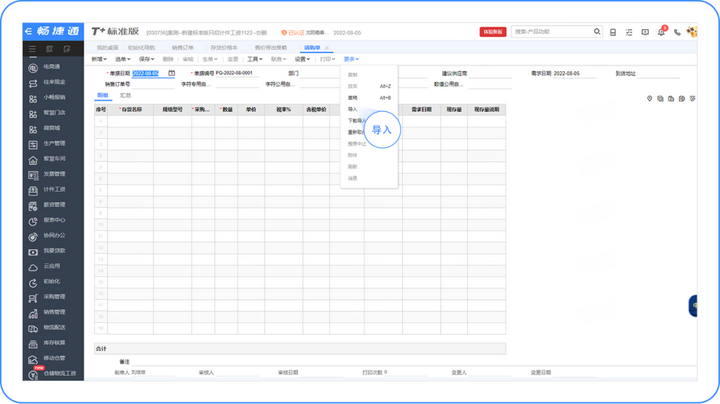Choose 草稿 from the 更多 menu
The height and width of the screenshot is (404, 720).
353,98
